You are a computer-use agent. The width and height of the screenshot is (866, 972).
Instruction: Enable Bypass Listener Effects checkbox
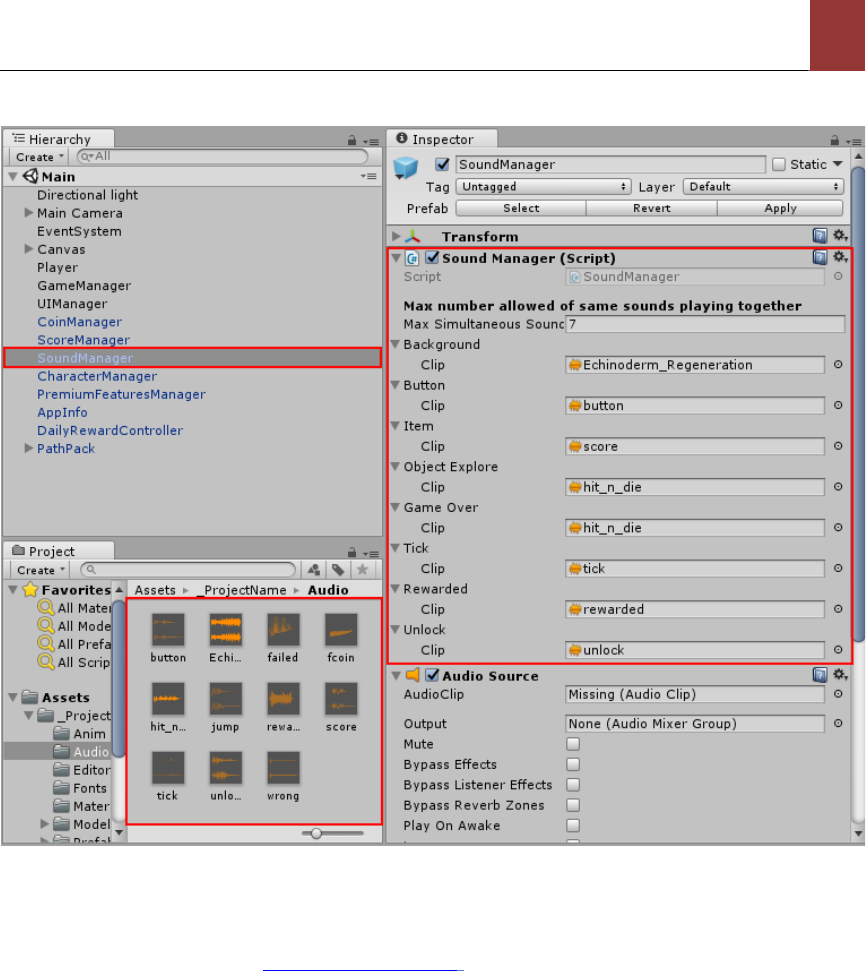pyautogui.click(x=573, y=784)
